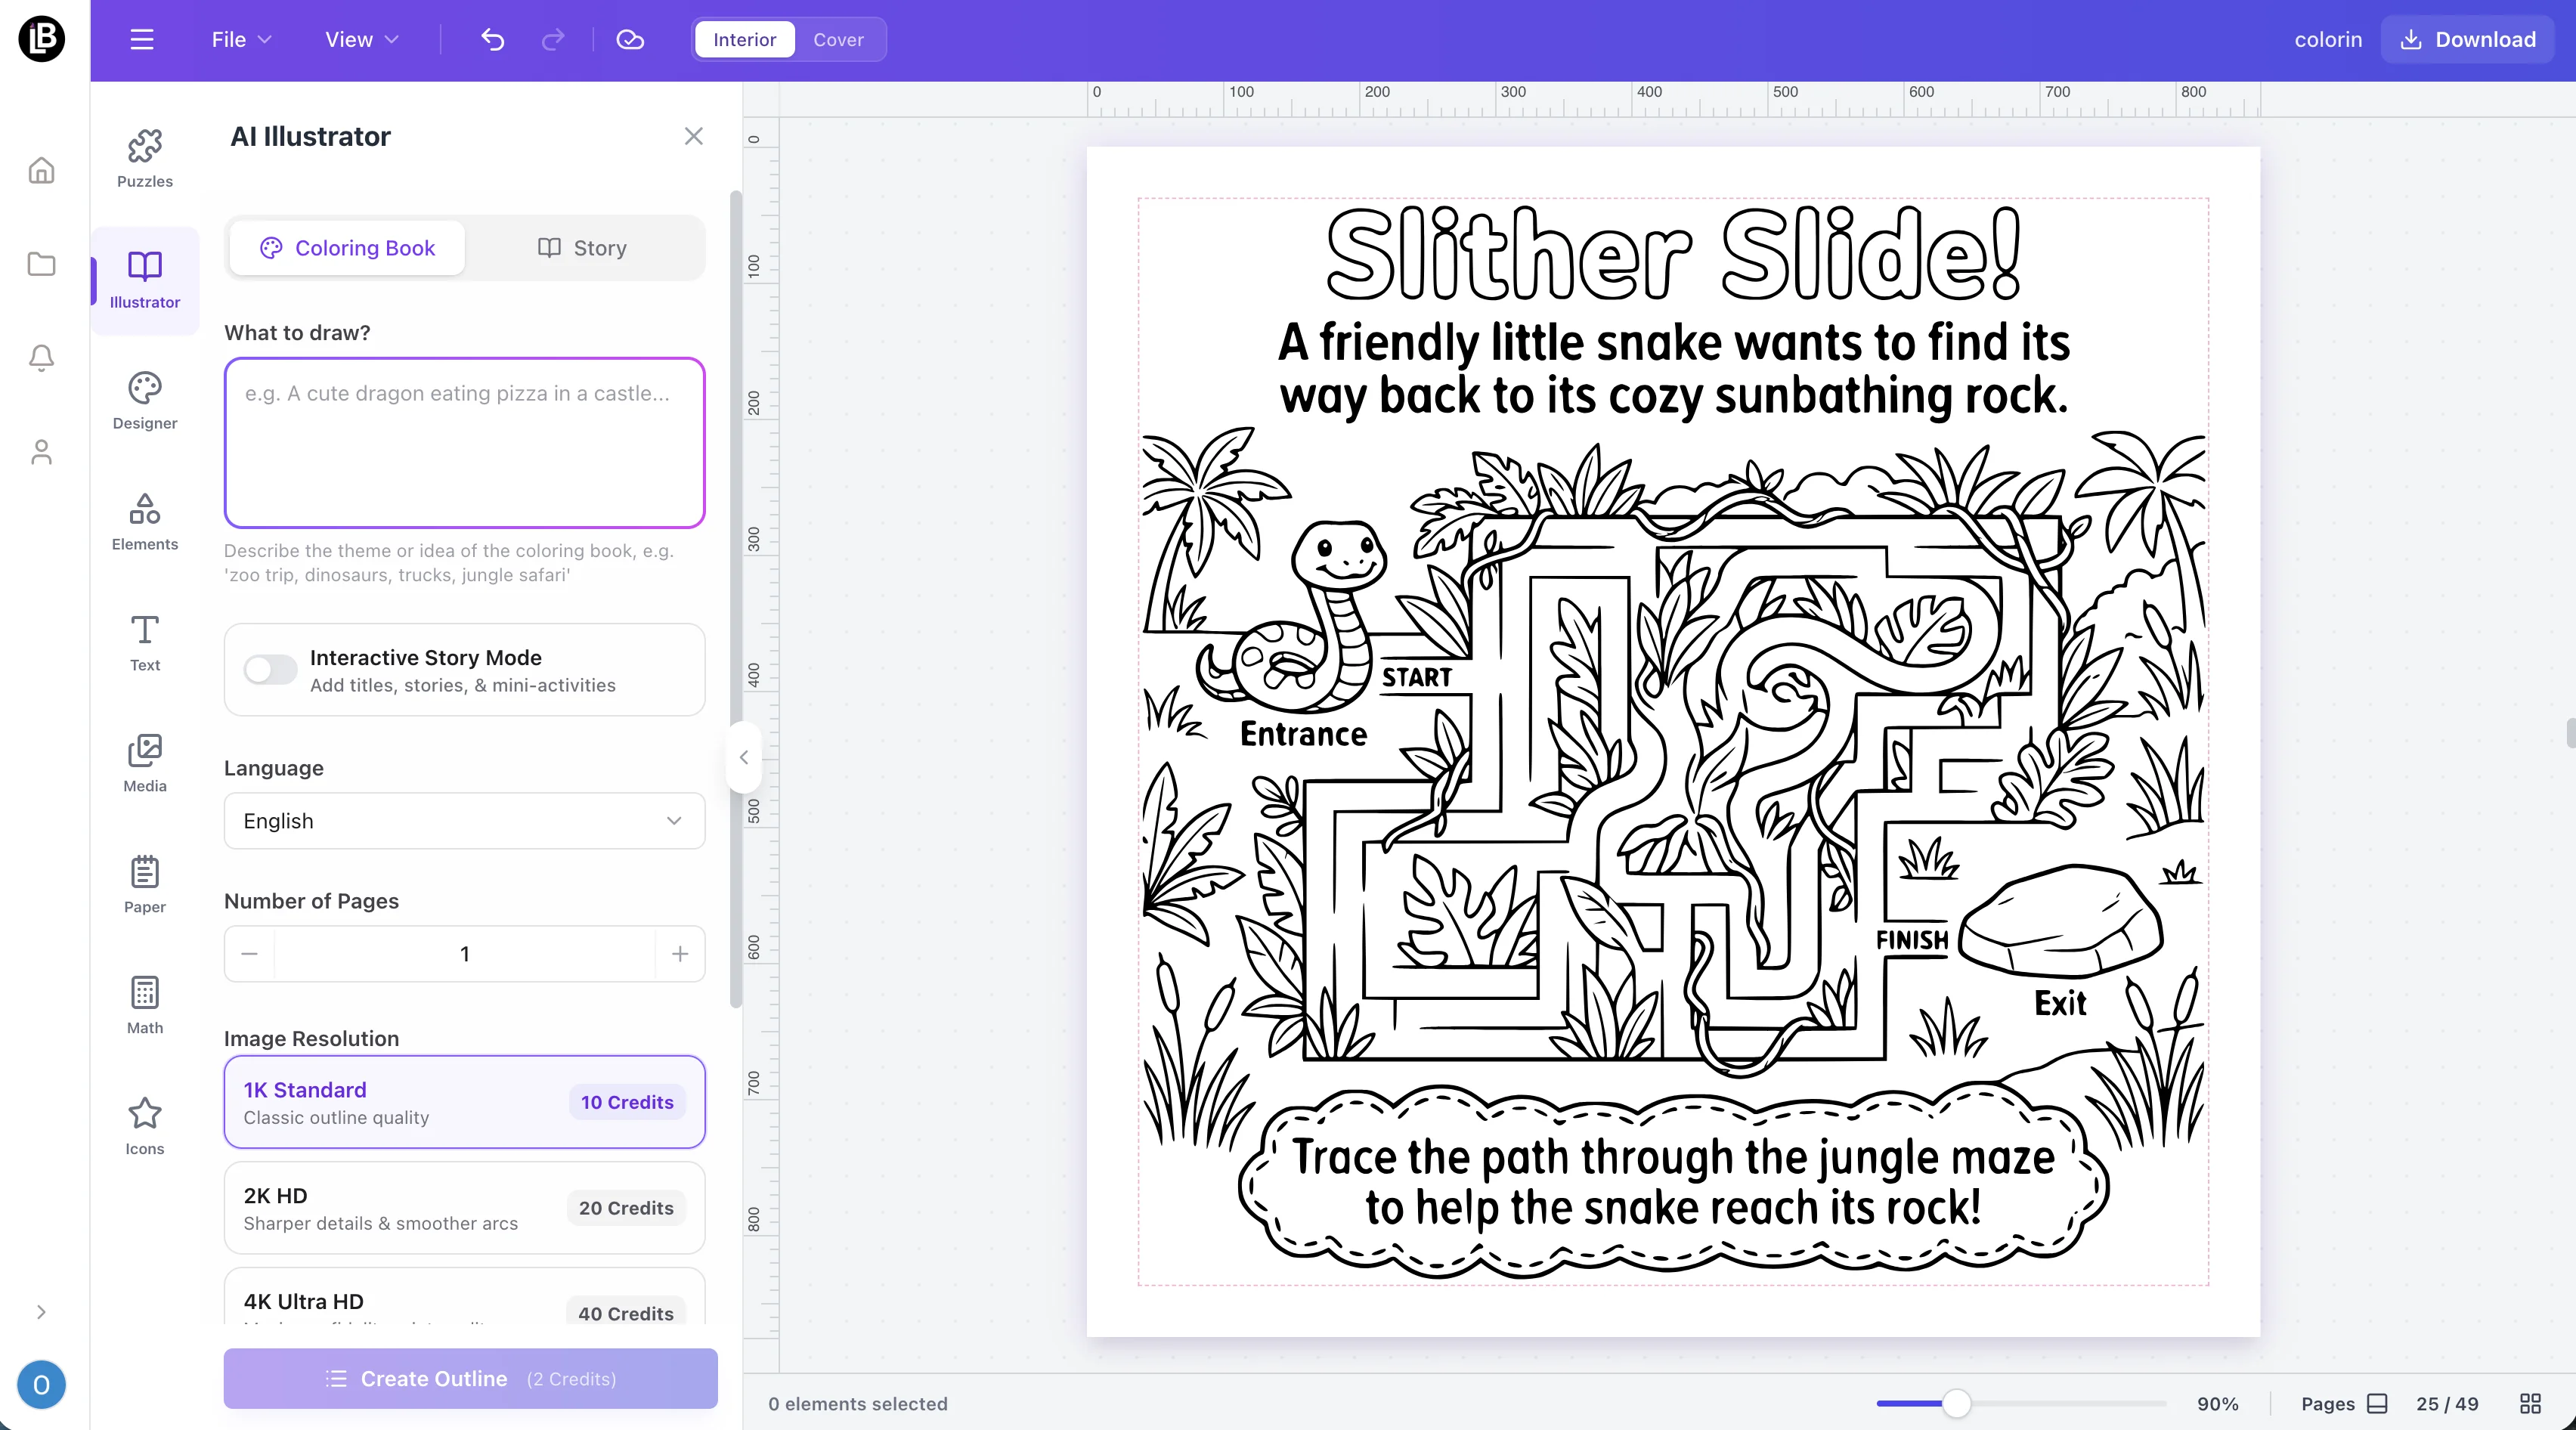Open the Paper panel

pos(144,885)
